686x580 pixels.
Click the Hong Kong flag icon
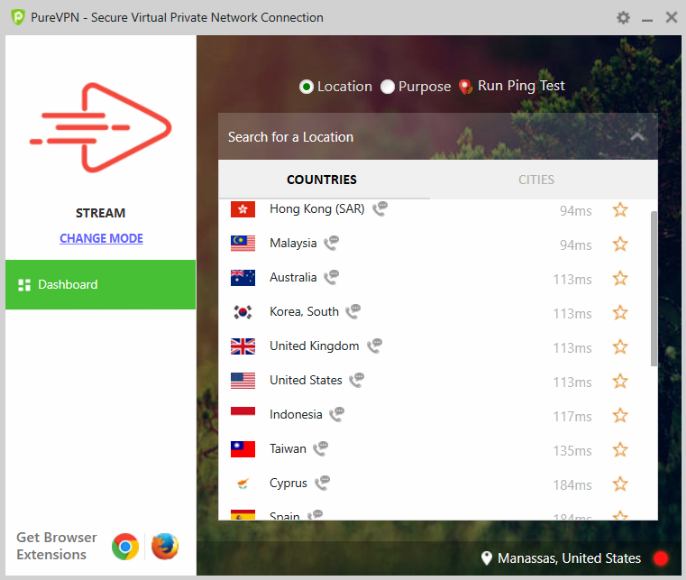point(243,210)
